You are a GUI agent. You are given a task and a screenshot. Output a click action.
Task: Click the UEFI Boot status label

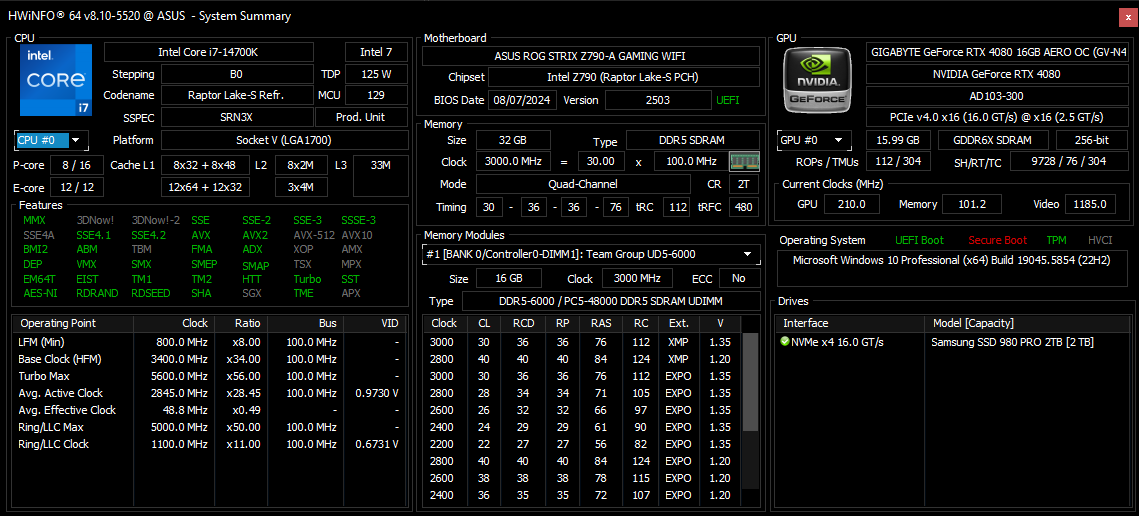919,240
